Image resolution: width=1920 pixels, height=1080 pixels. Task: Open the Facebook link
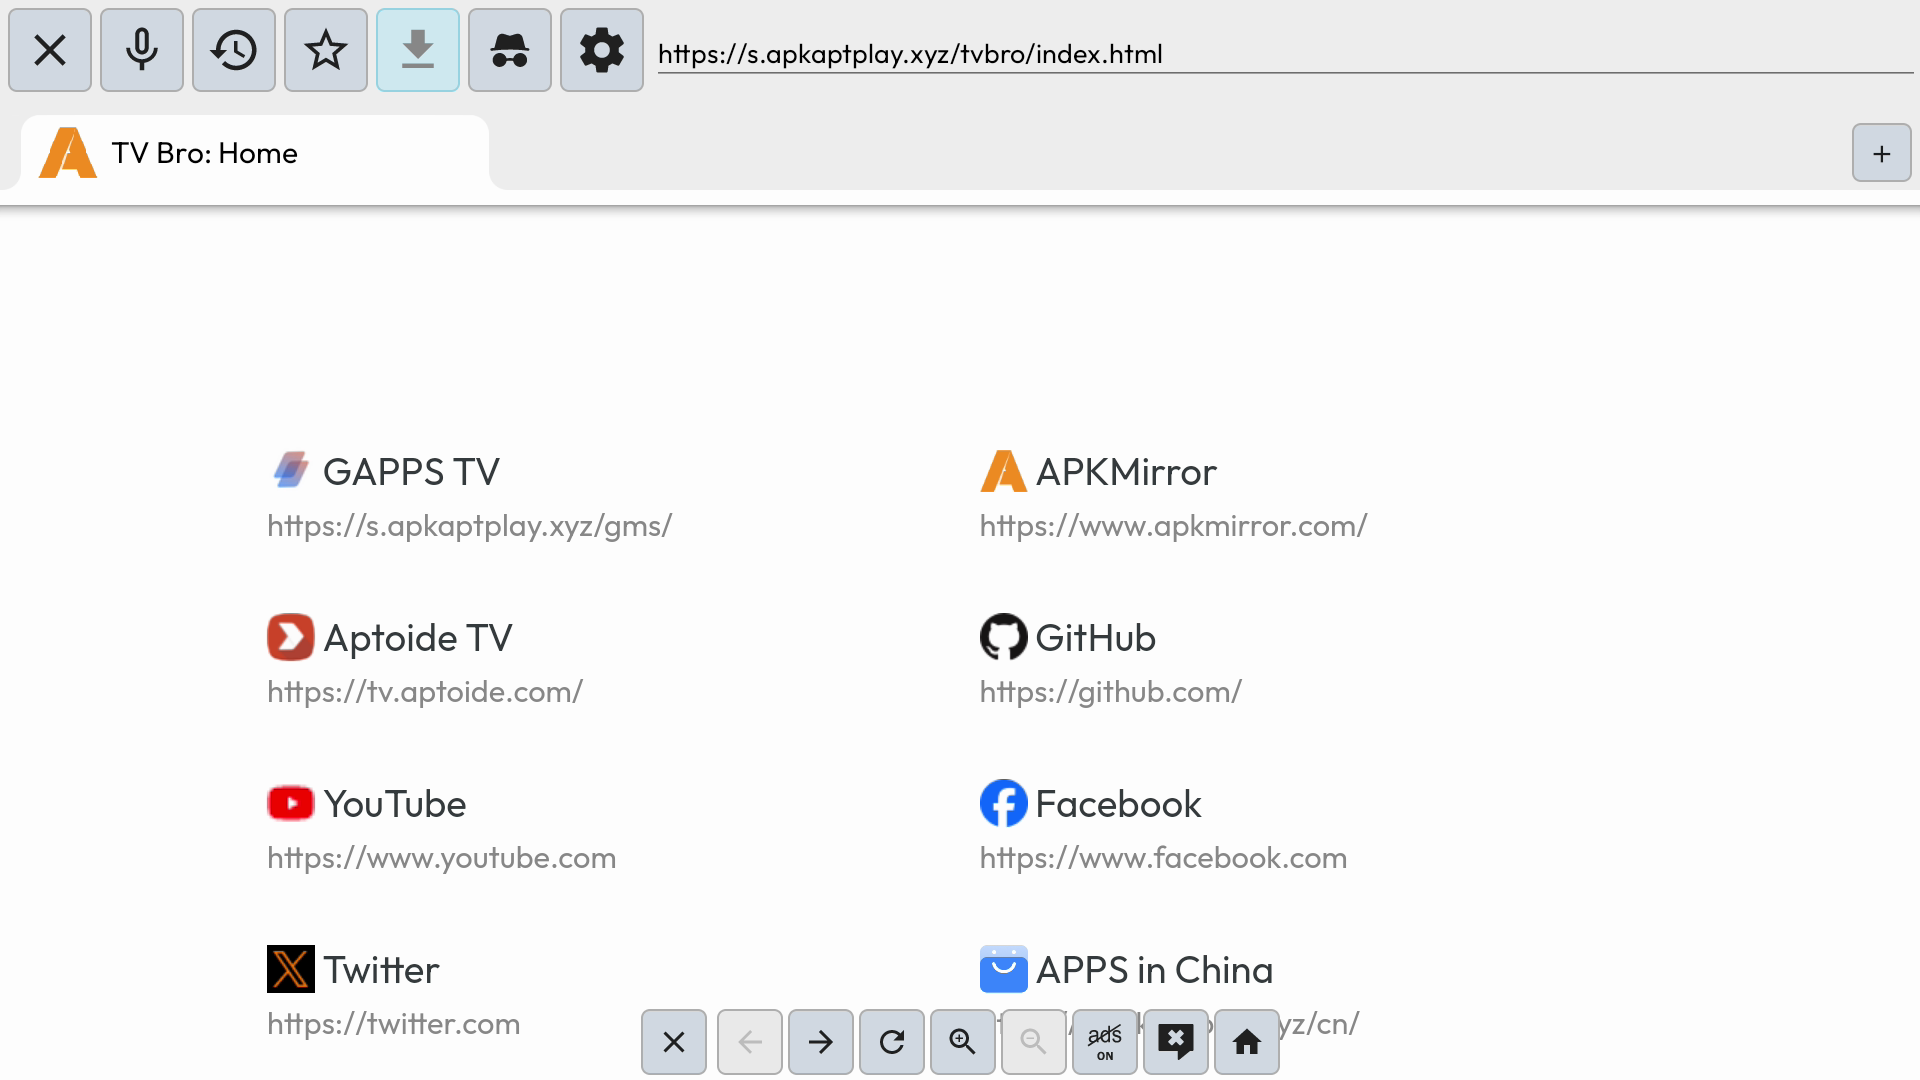(x=1119, y=803)
